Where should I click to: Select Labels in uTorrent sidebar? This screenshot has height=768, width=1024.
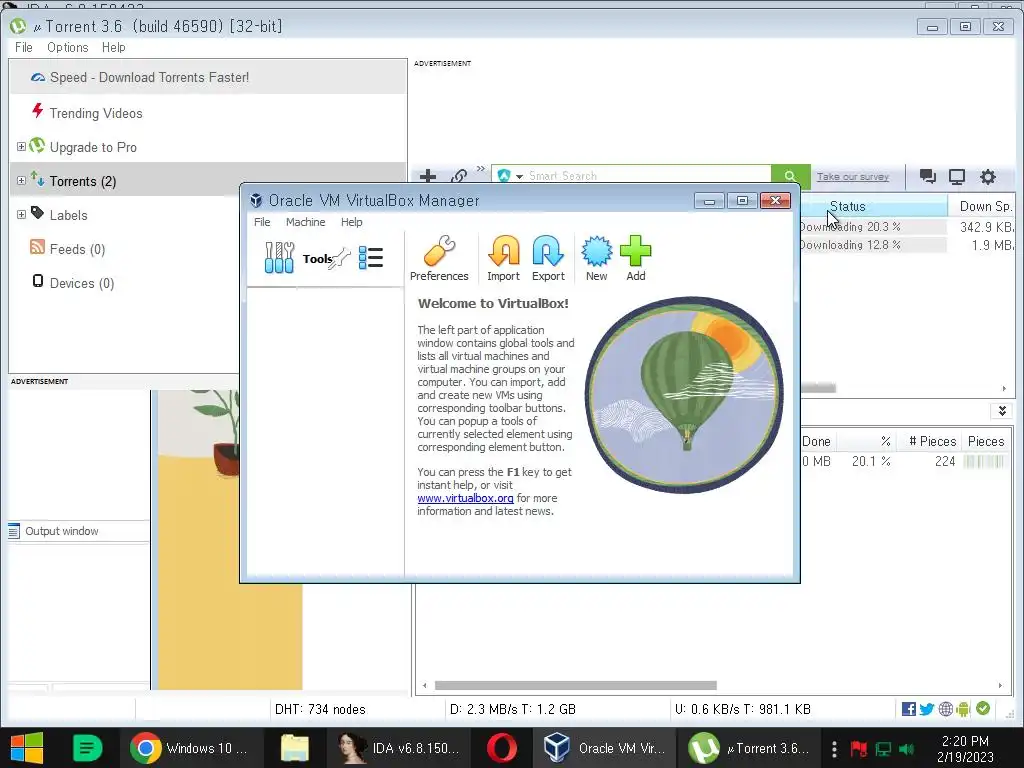click(69, 215)
